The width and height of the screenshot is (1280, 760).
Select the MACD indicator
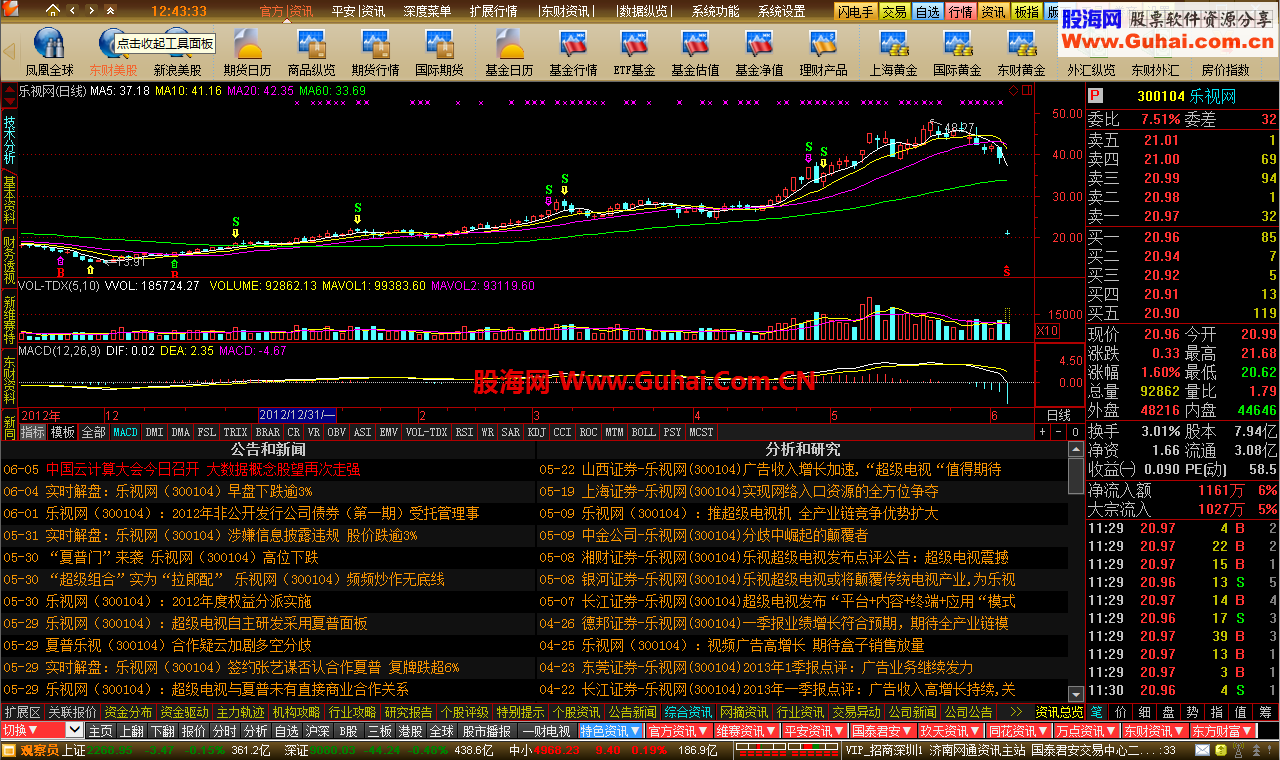(125, 432)
